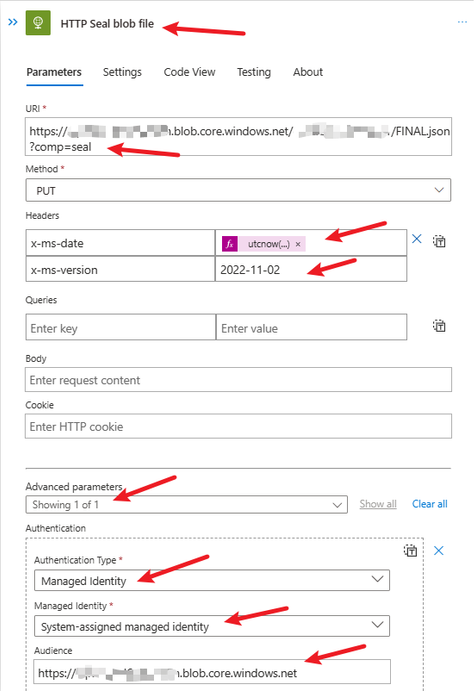Remove the utcnow expression token

298,244
